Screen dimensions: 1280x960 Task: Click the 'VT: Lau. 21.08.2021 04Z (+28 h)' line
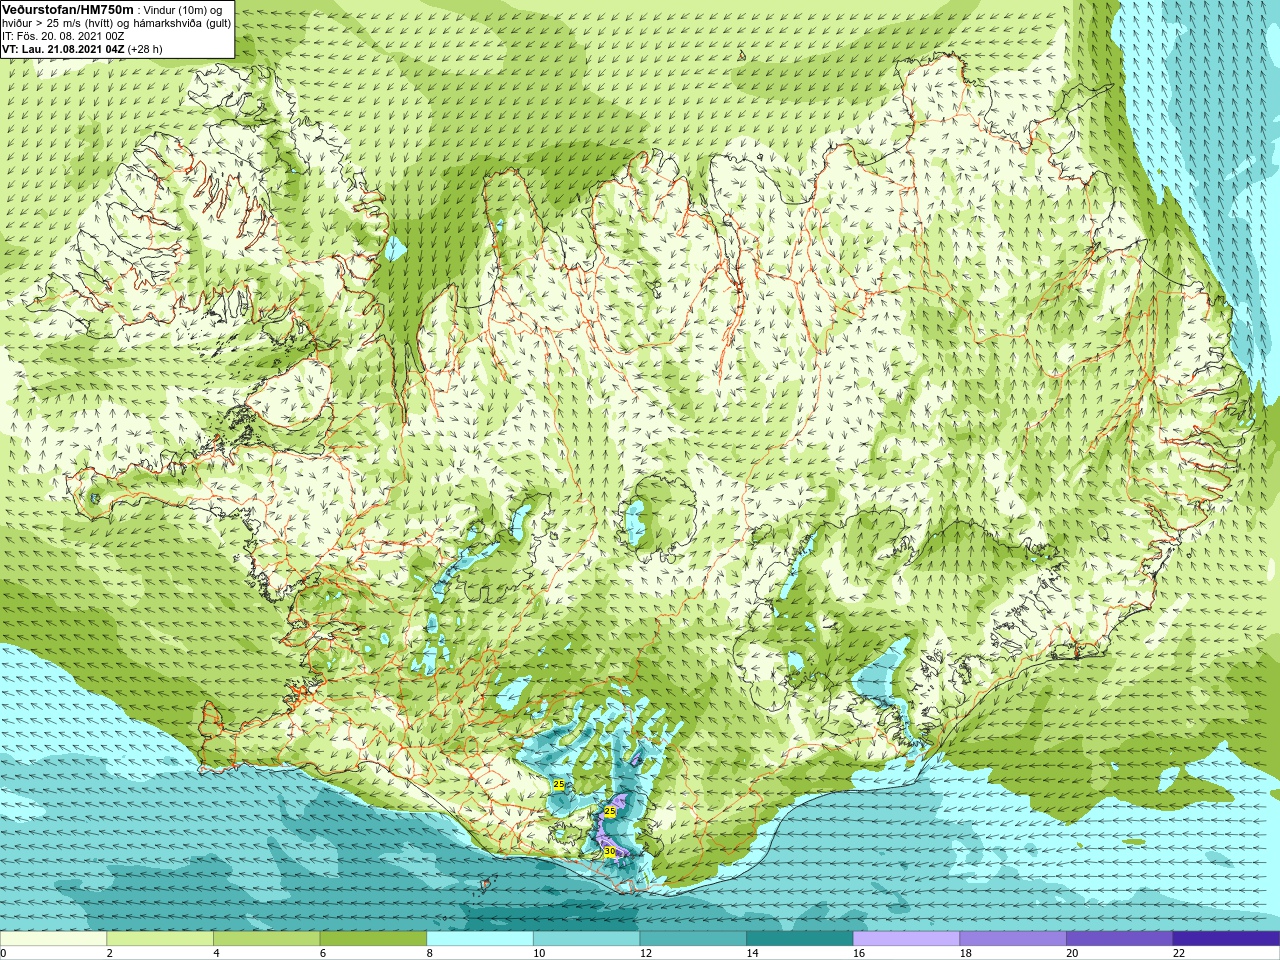pos(82,49)
